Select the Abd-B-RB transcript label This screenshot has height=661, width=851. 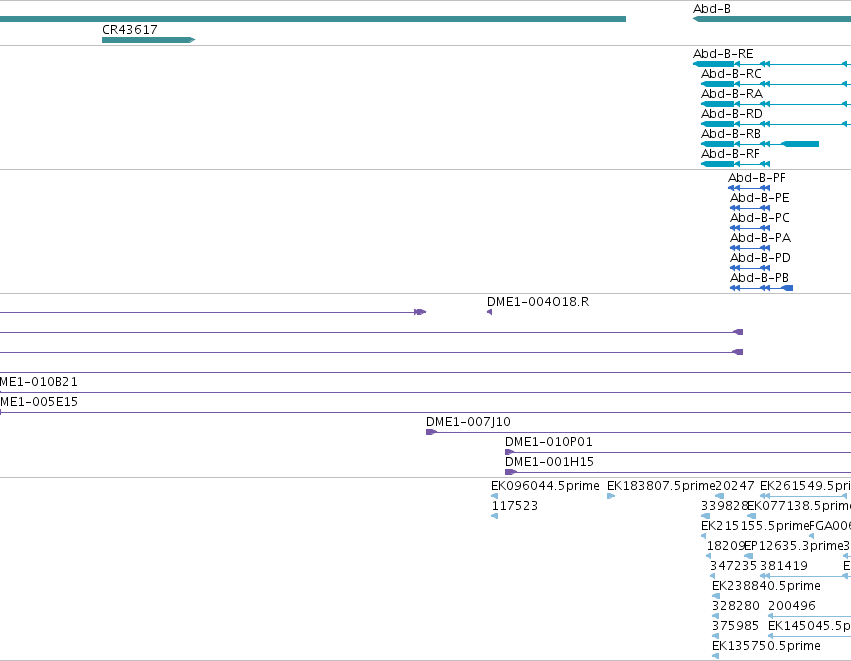pos(731,134)
